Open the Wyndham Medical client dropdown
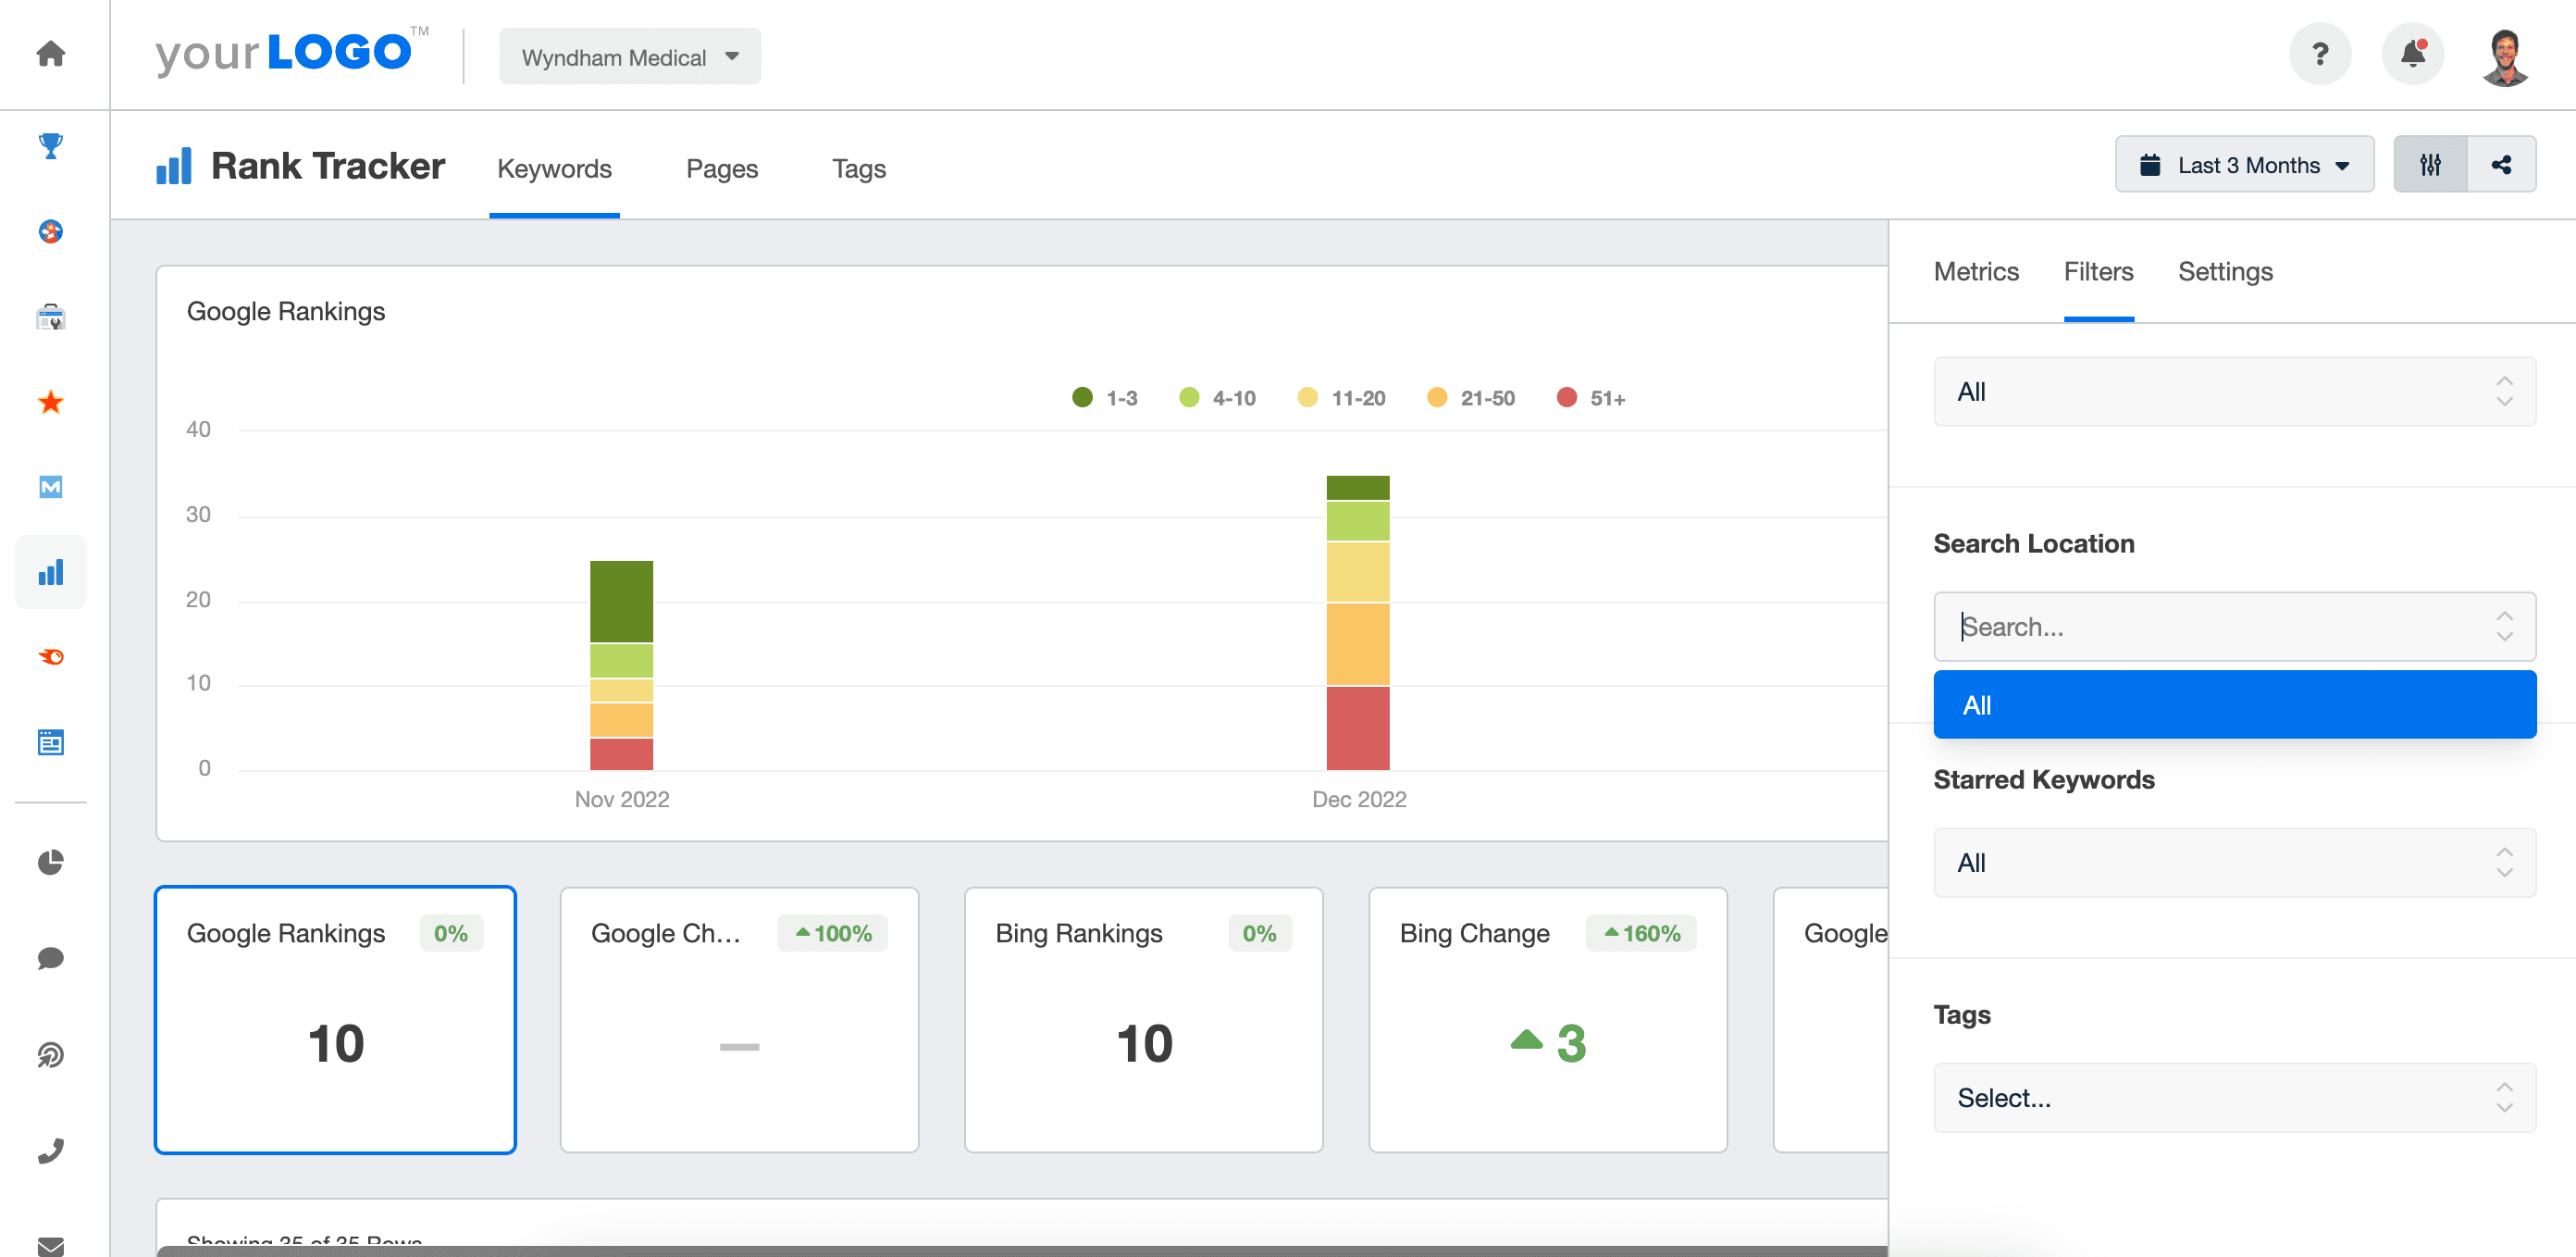This screenshot has height=1257, width=2576. tap(629, 57)
